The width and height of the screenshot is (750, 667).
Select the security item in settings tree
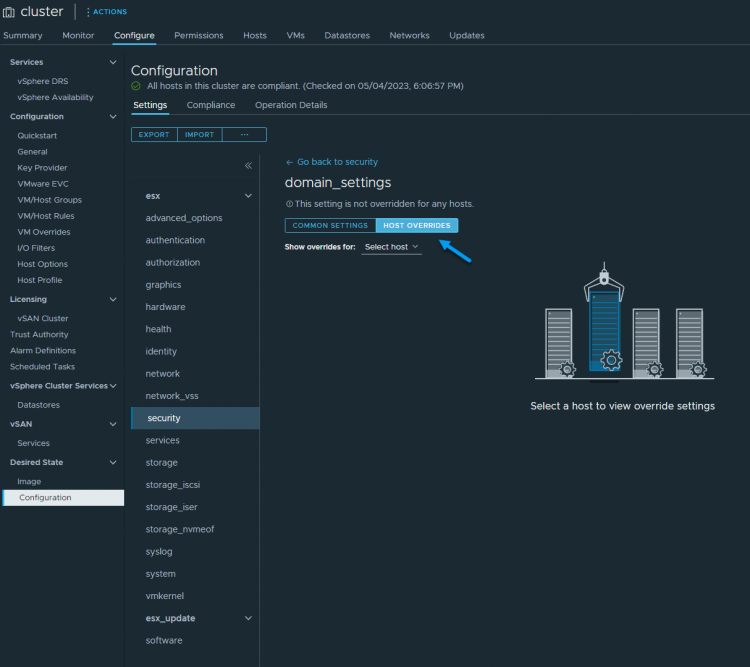point(196,418)
